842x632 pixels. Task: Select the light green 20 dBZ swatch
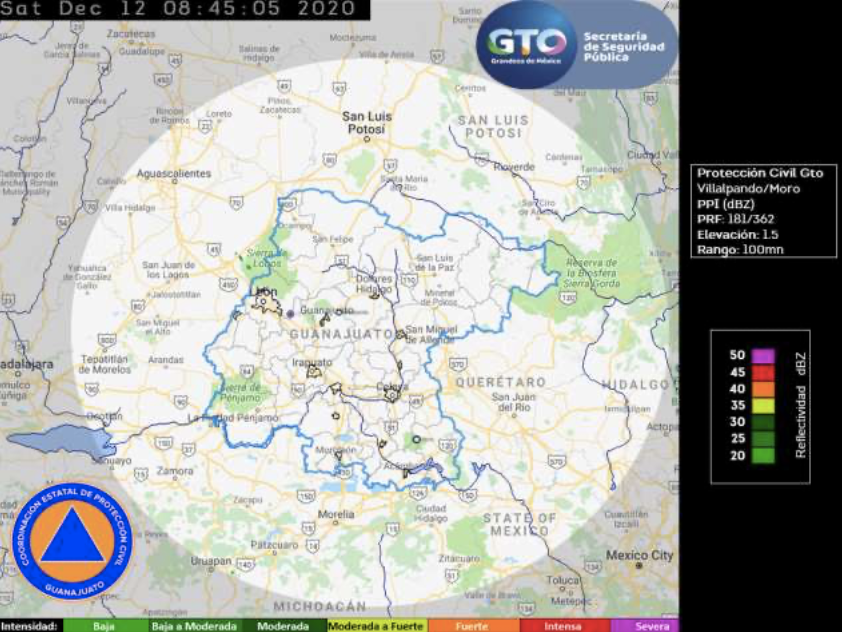coord(763,456)
